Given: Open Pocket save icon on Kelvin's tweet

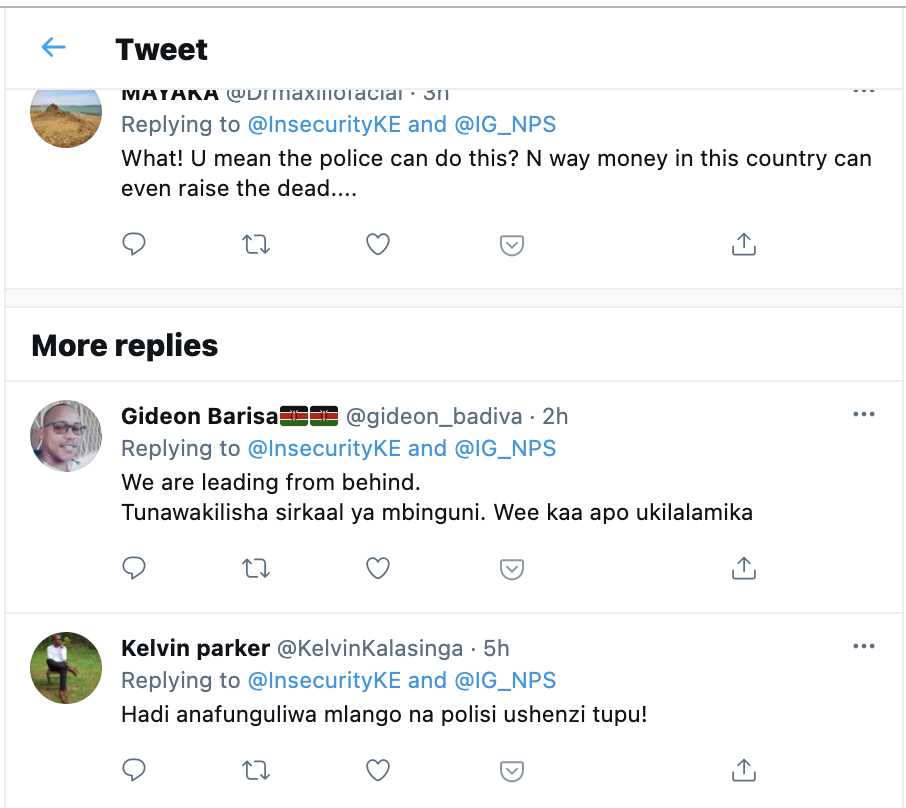Looking at the screenshot, I should pyautogui.click(x=512, y=769).
